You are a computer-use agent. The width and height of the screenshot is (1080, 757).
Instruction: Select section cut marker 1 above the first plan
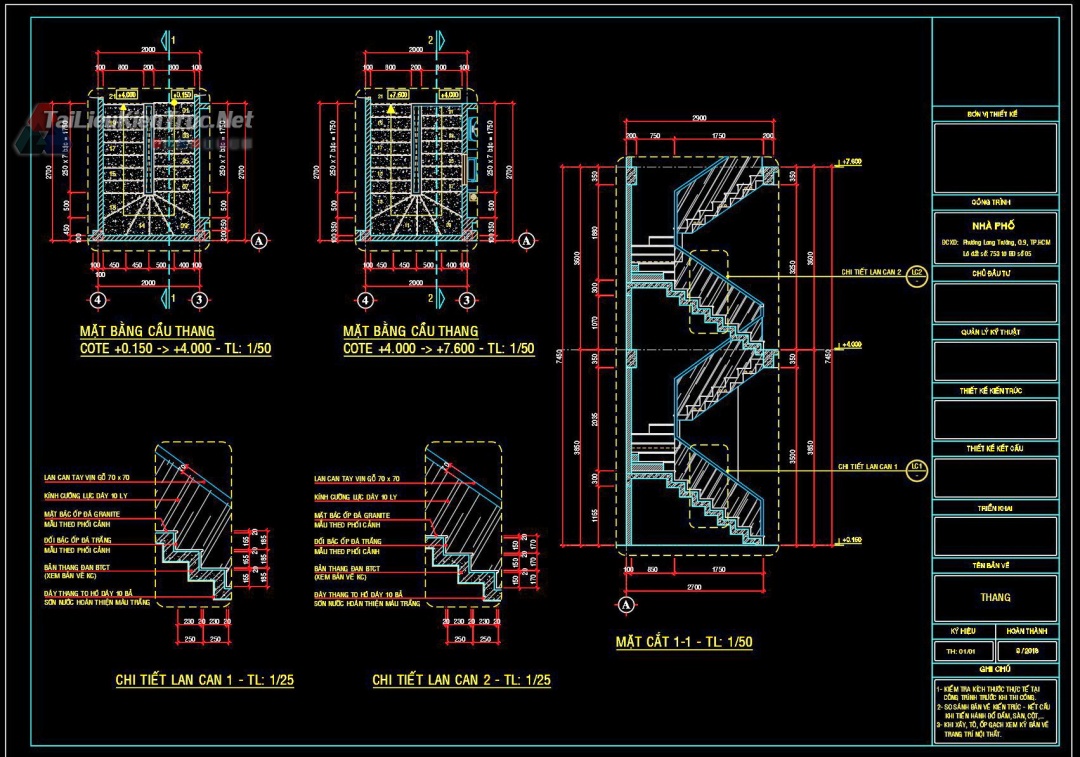(168, 41)
